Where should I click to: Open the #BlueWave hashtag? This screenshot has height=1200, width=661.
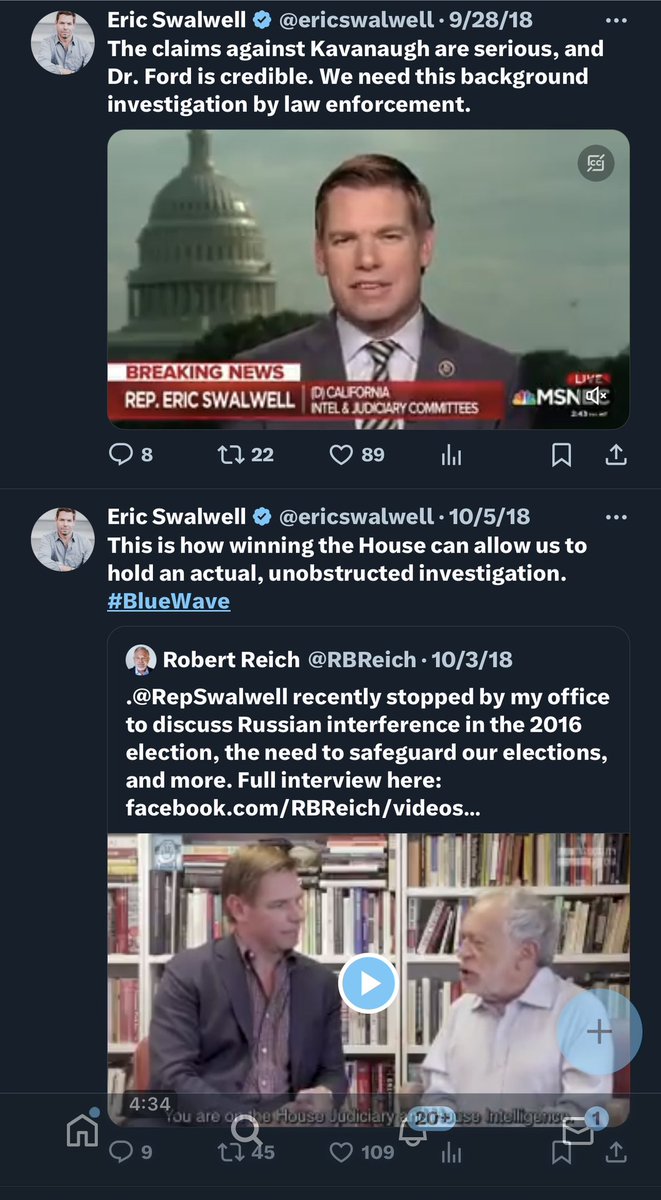169,601
